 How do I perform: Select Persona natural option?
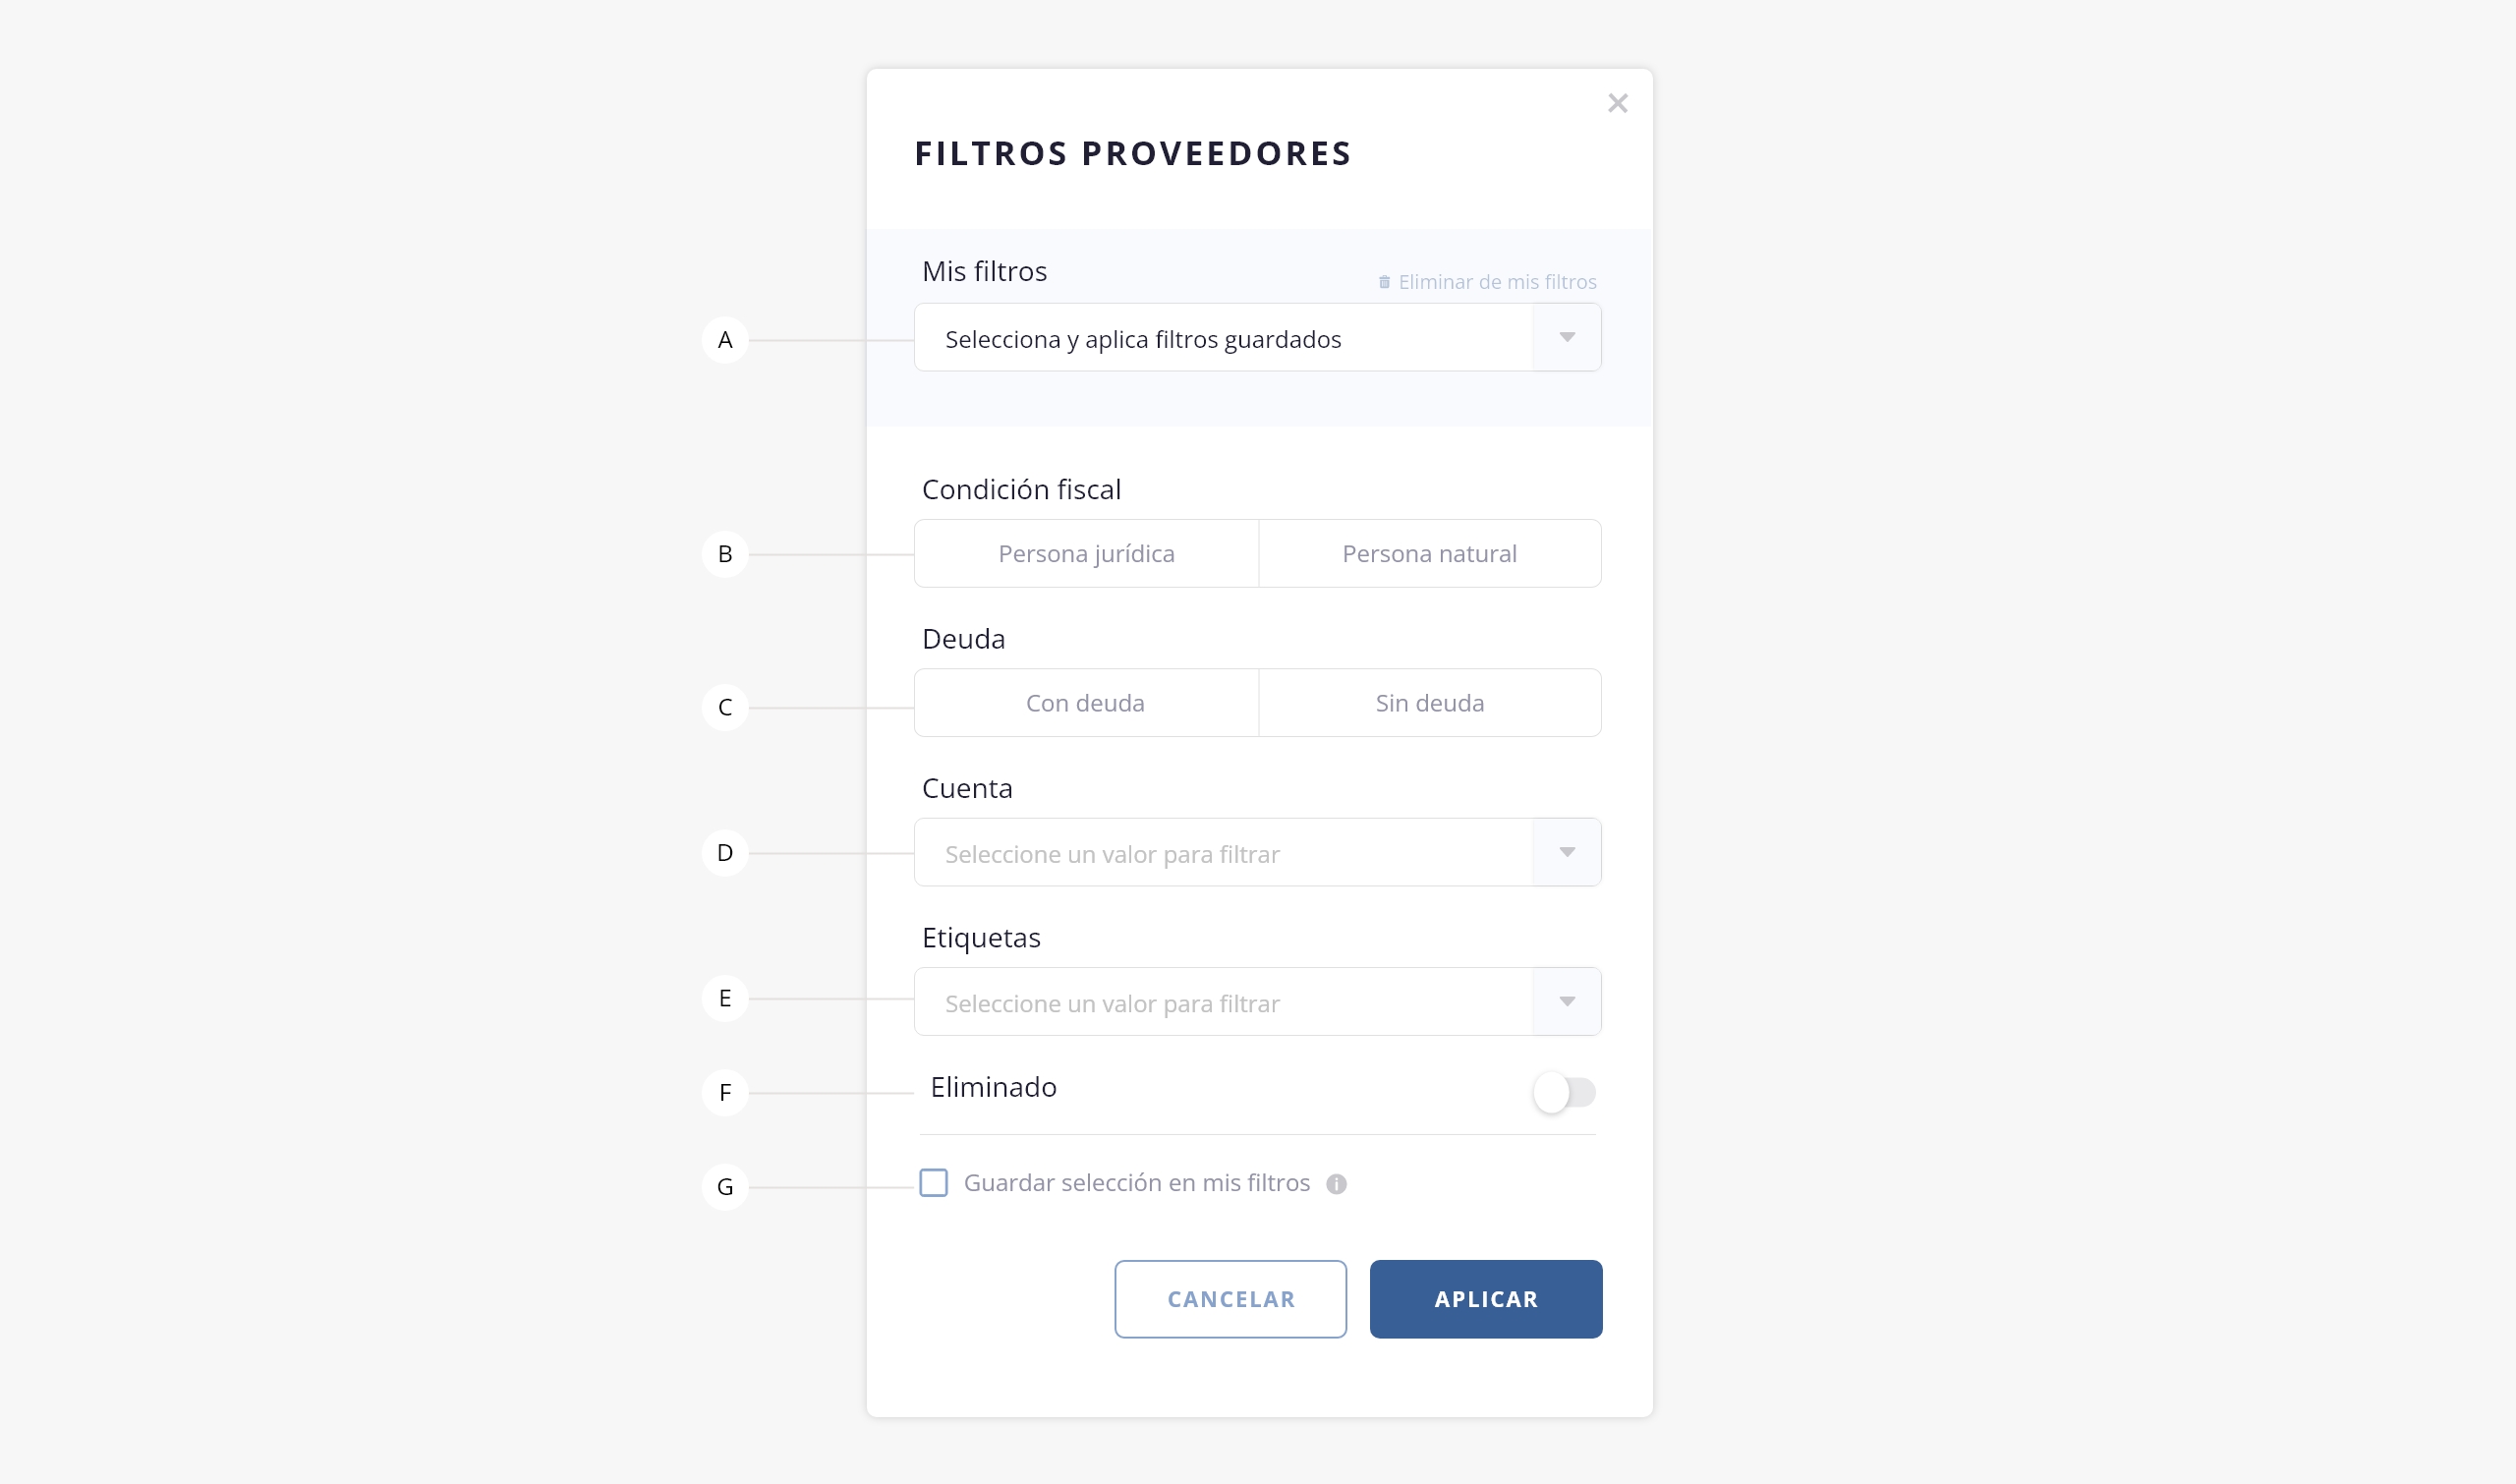click(x=1429, y=554)
